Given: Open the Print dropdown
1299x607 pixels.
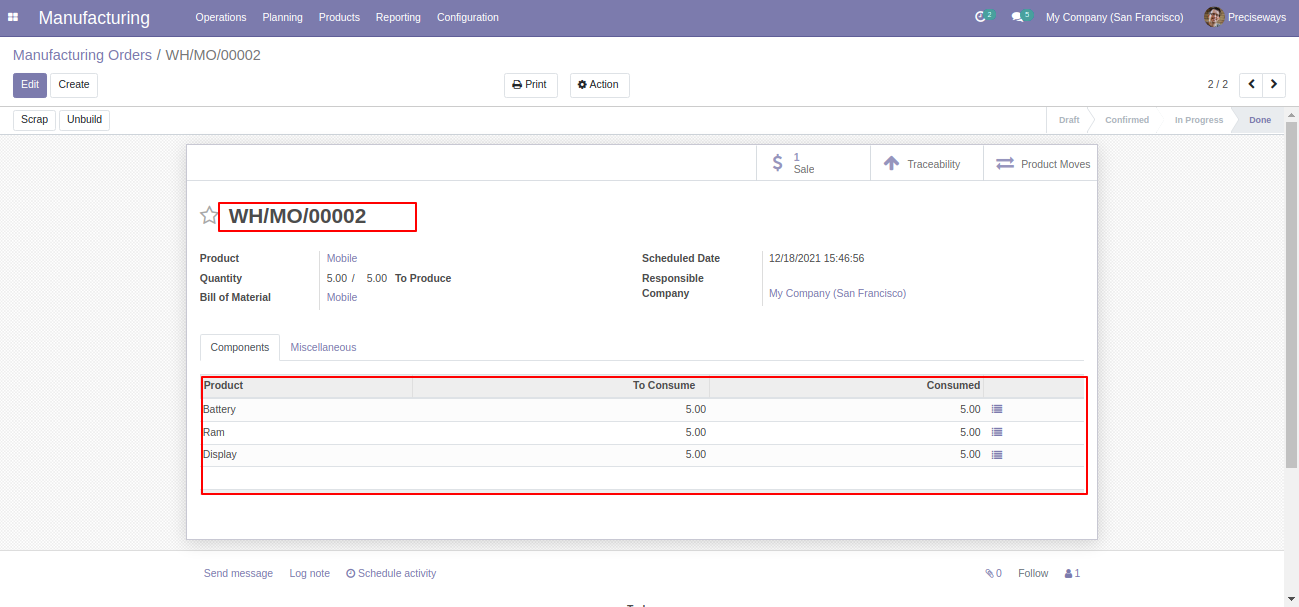Looking at the screenshot, I should 530,85.
